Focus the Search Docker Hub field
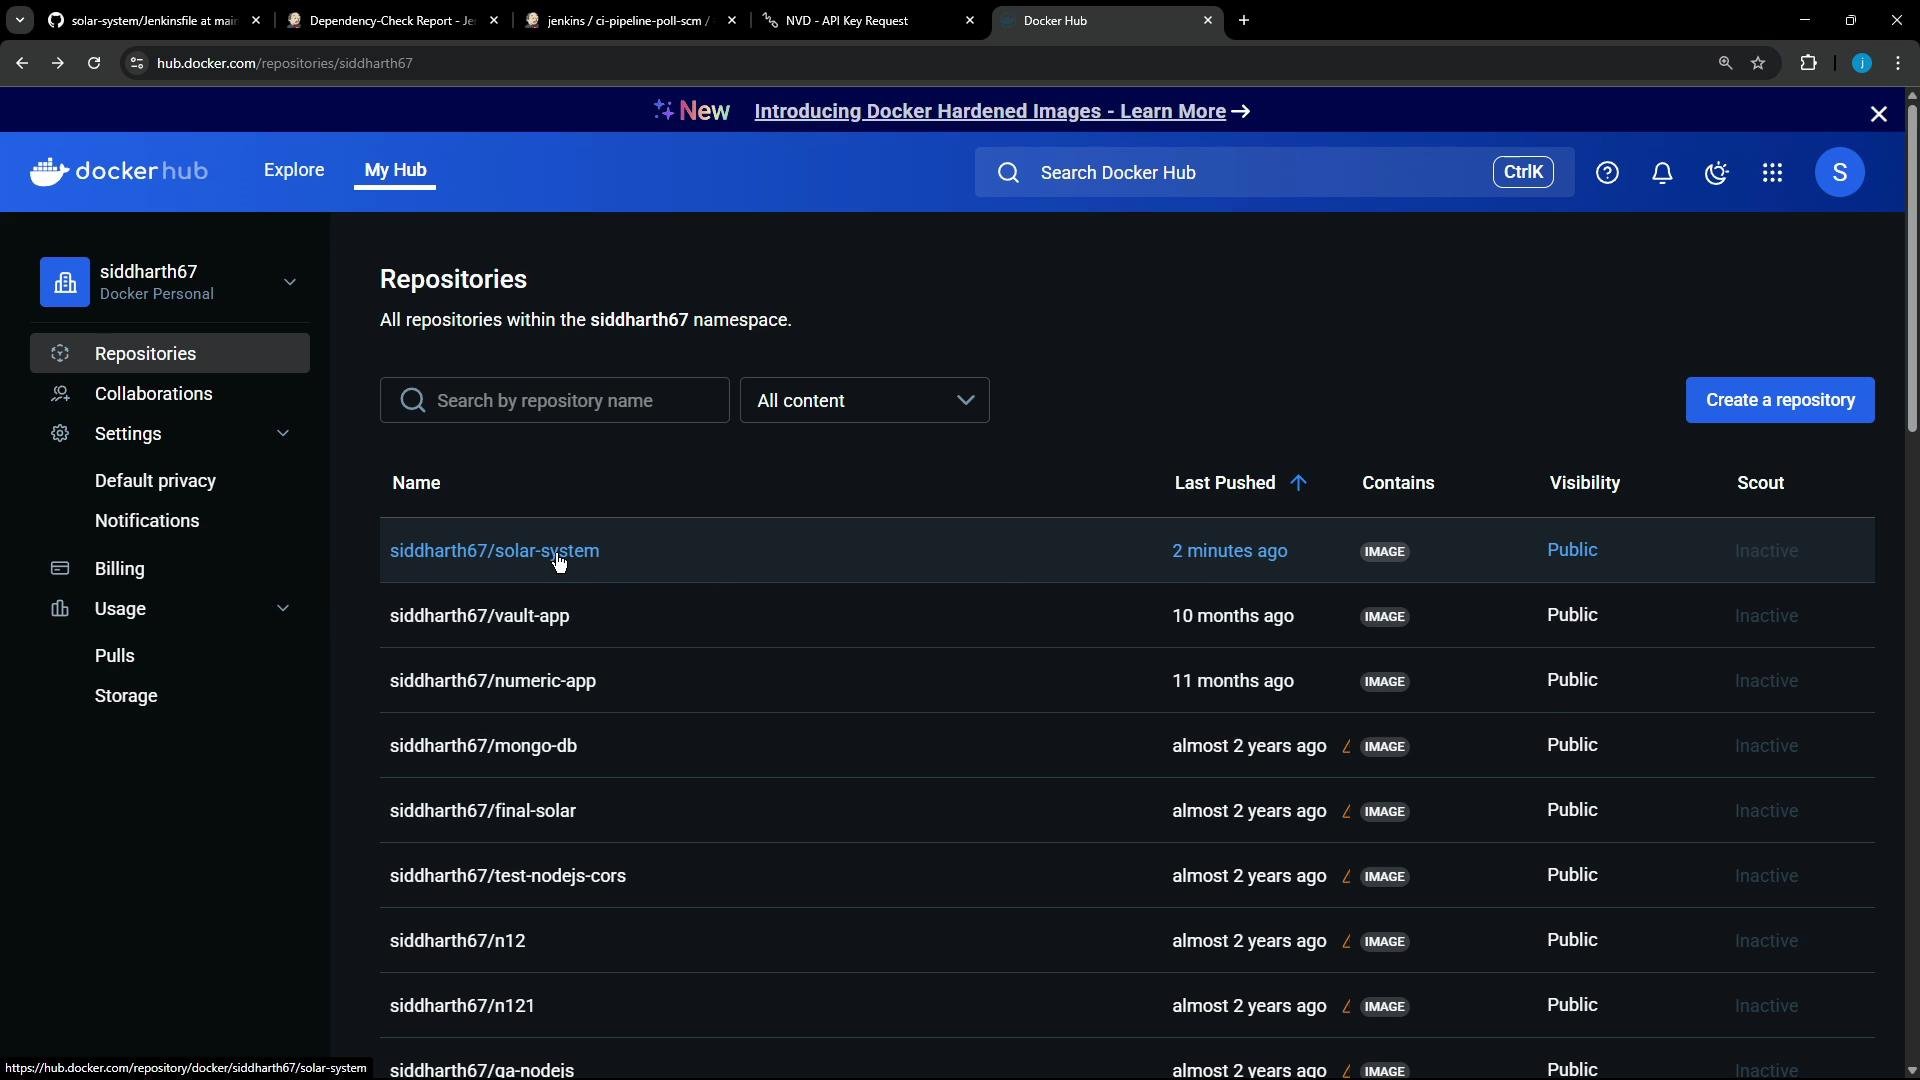The image size is (1920, 1080). (x=1274, y=173)
